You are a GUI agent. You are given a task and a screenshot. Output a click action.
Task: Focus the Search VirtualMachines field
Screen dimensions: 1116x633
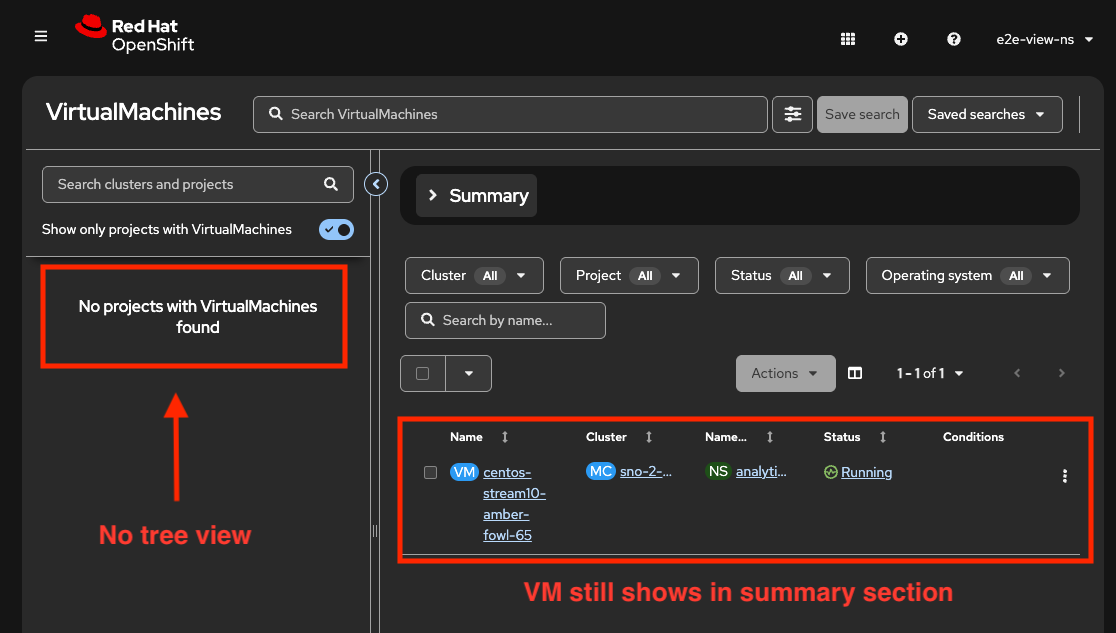tap(510, 114)
